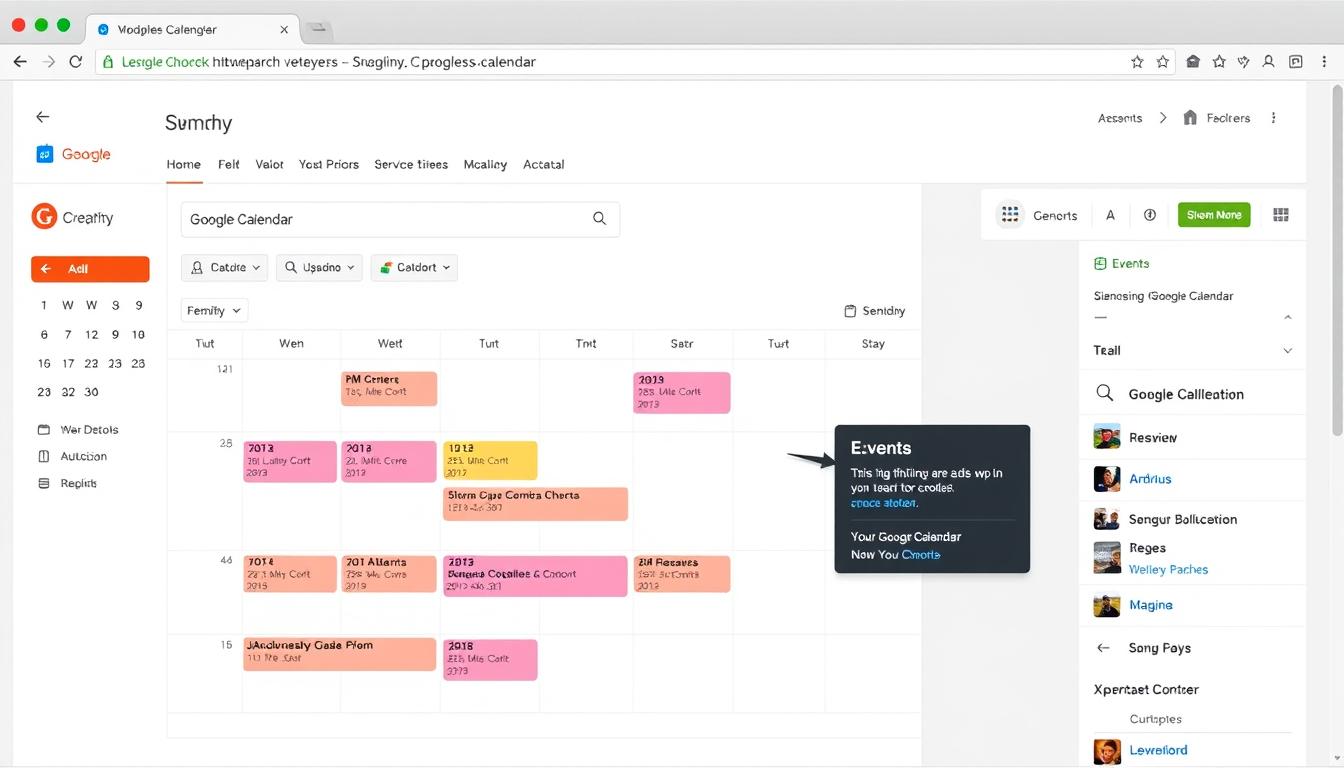Screen dimensions: 1344x768
Task: Open the Catdre dropdown filter
Action: pyautogui.click(x=224, y=267)
